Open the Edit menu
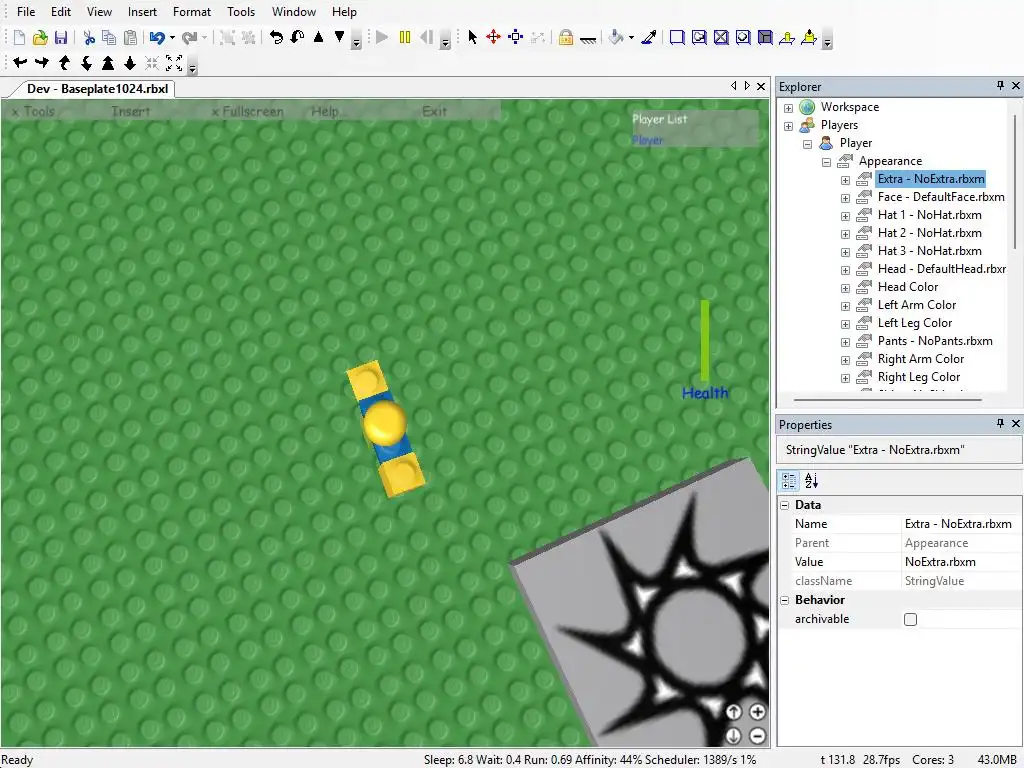This screenshot has width=1024, height=768. [x=61, y=12]
